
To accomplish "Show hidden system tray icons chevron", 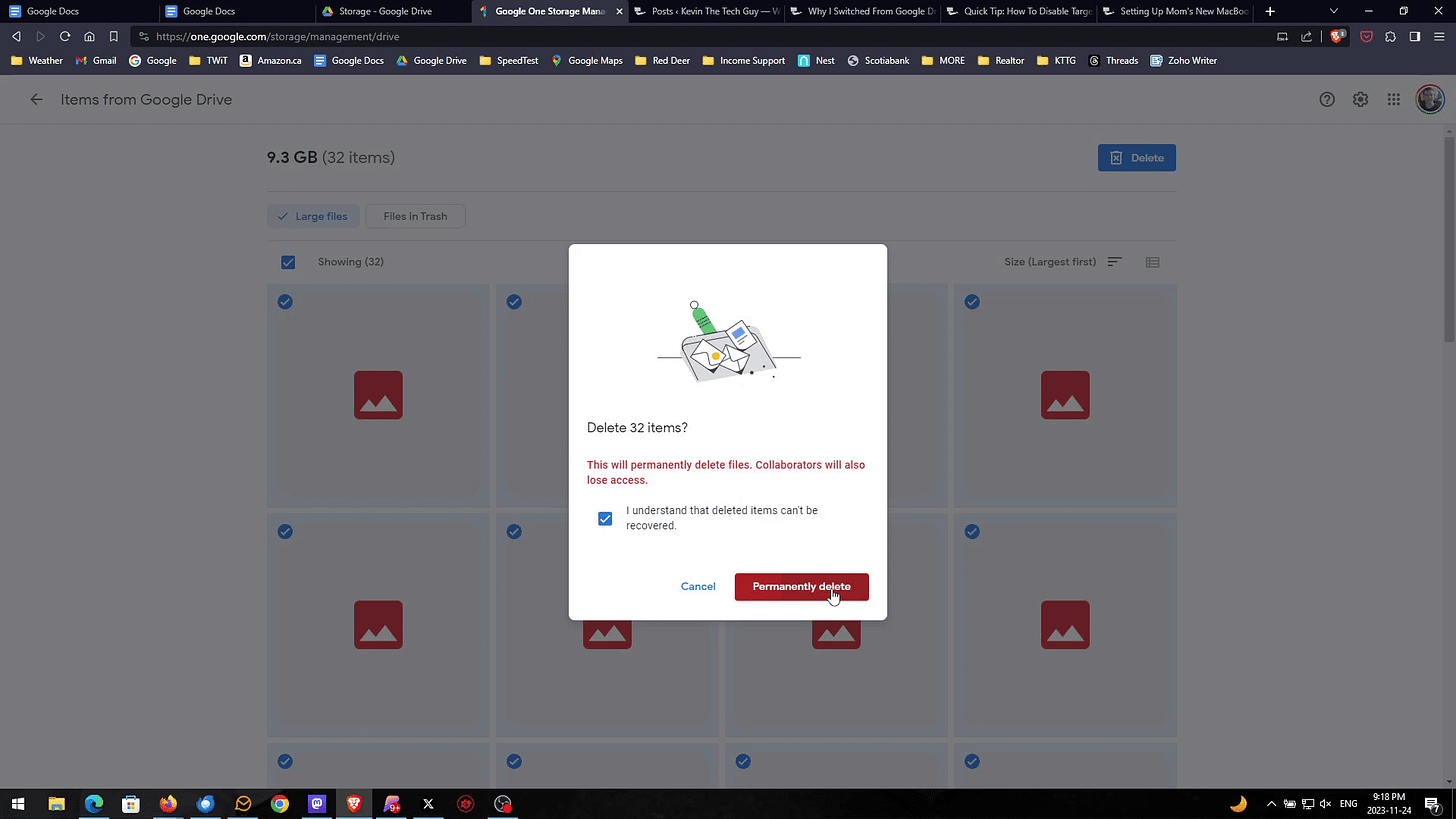I will [1271, 804].
